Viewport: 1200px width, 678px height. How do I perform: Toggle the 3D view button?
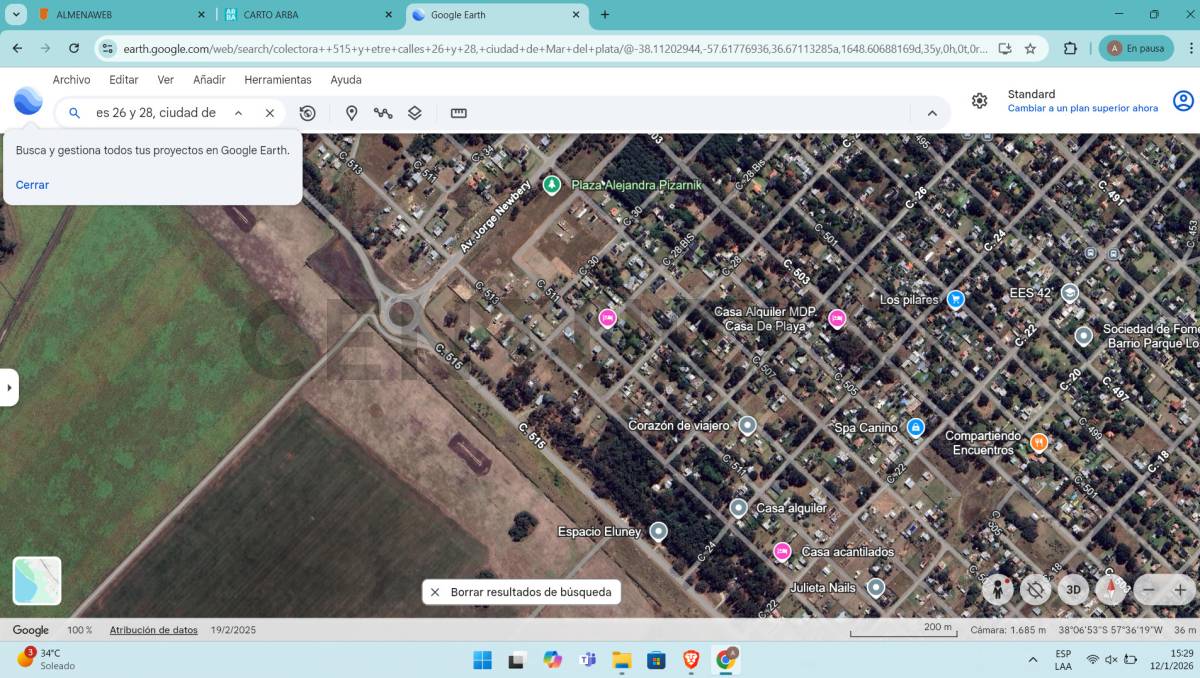(x=1073, y=590)
